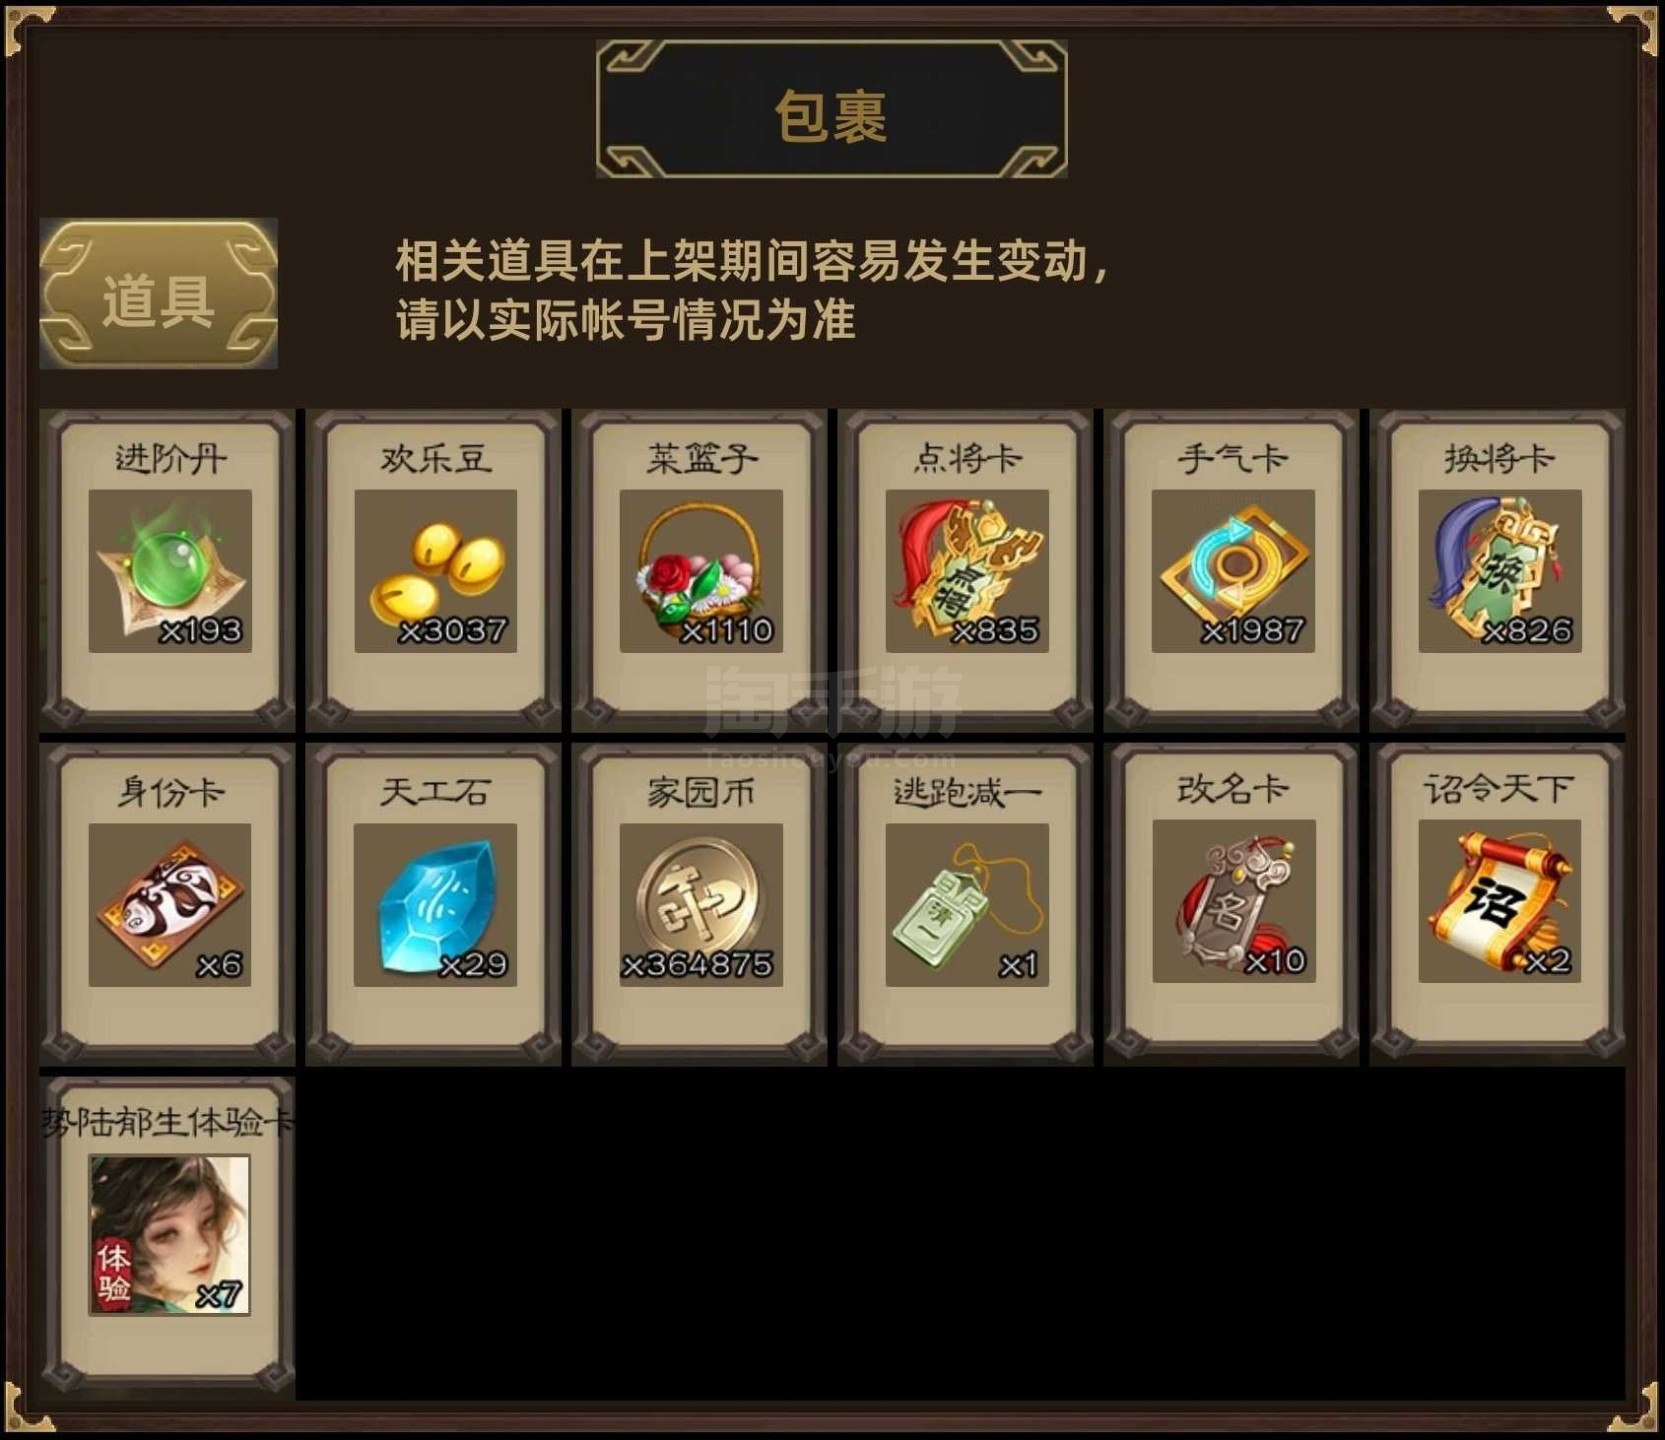Select the 天工石 blue crystal

tap(436, 905)
